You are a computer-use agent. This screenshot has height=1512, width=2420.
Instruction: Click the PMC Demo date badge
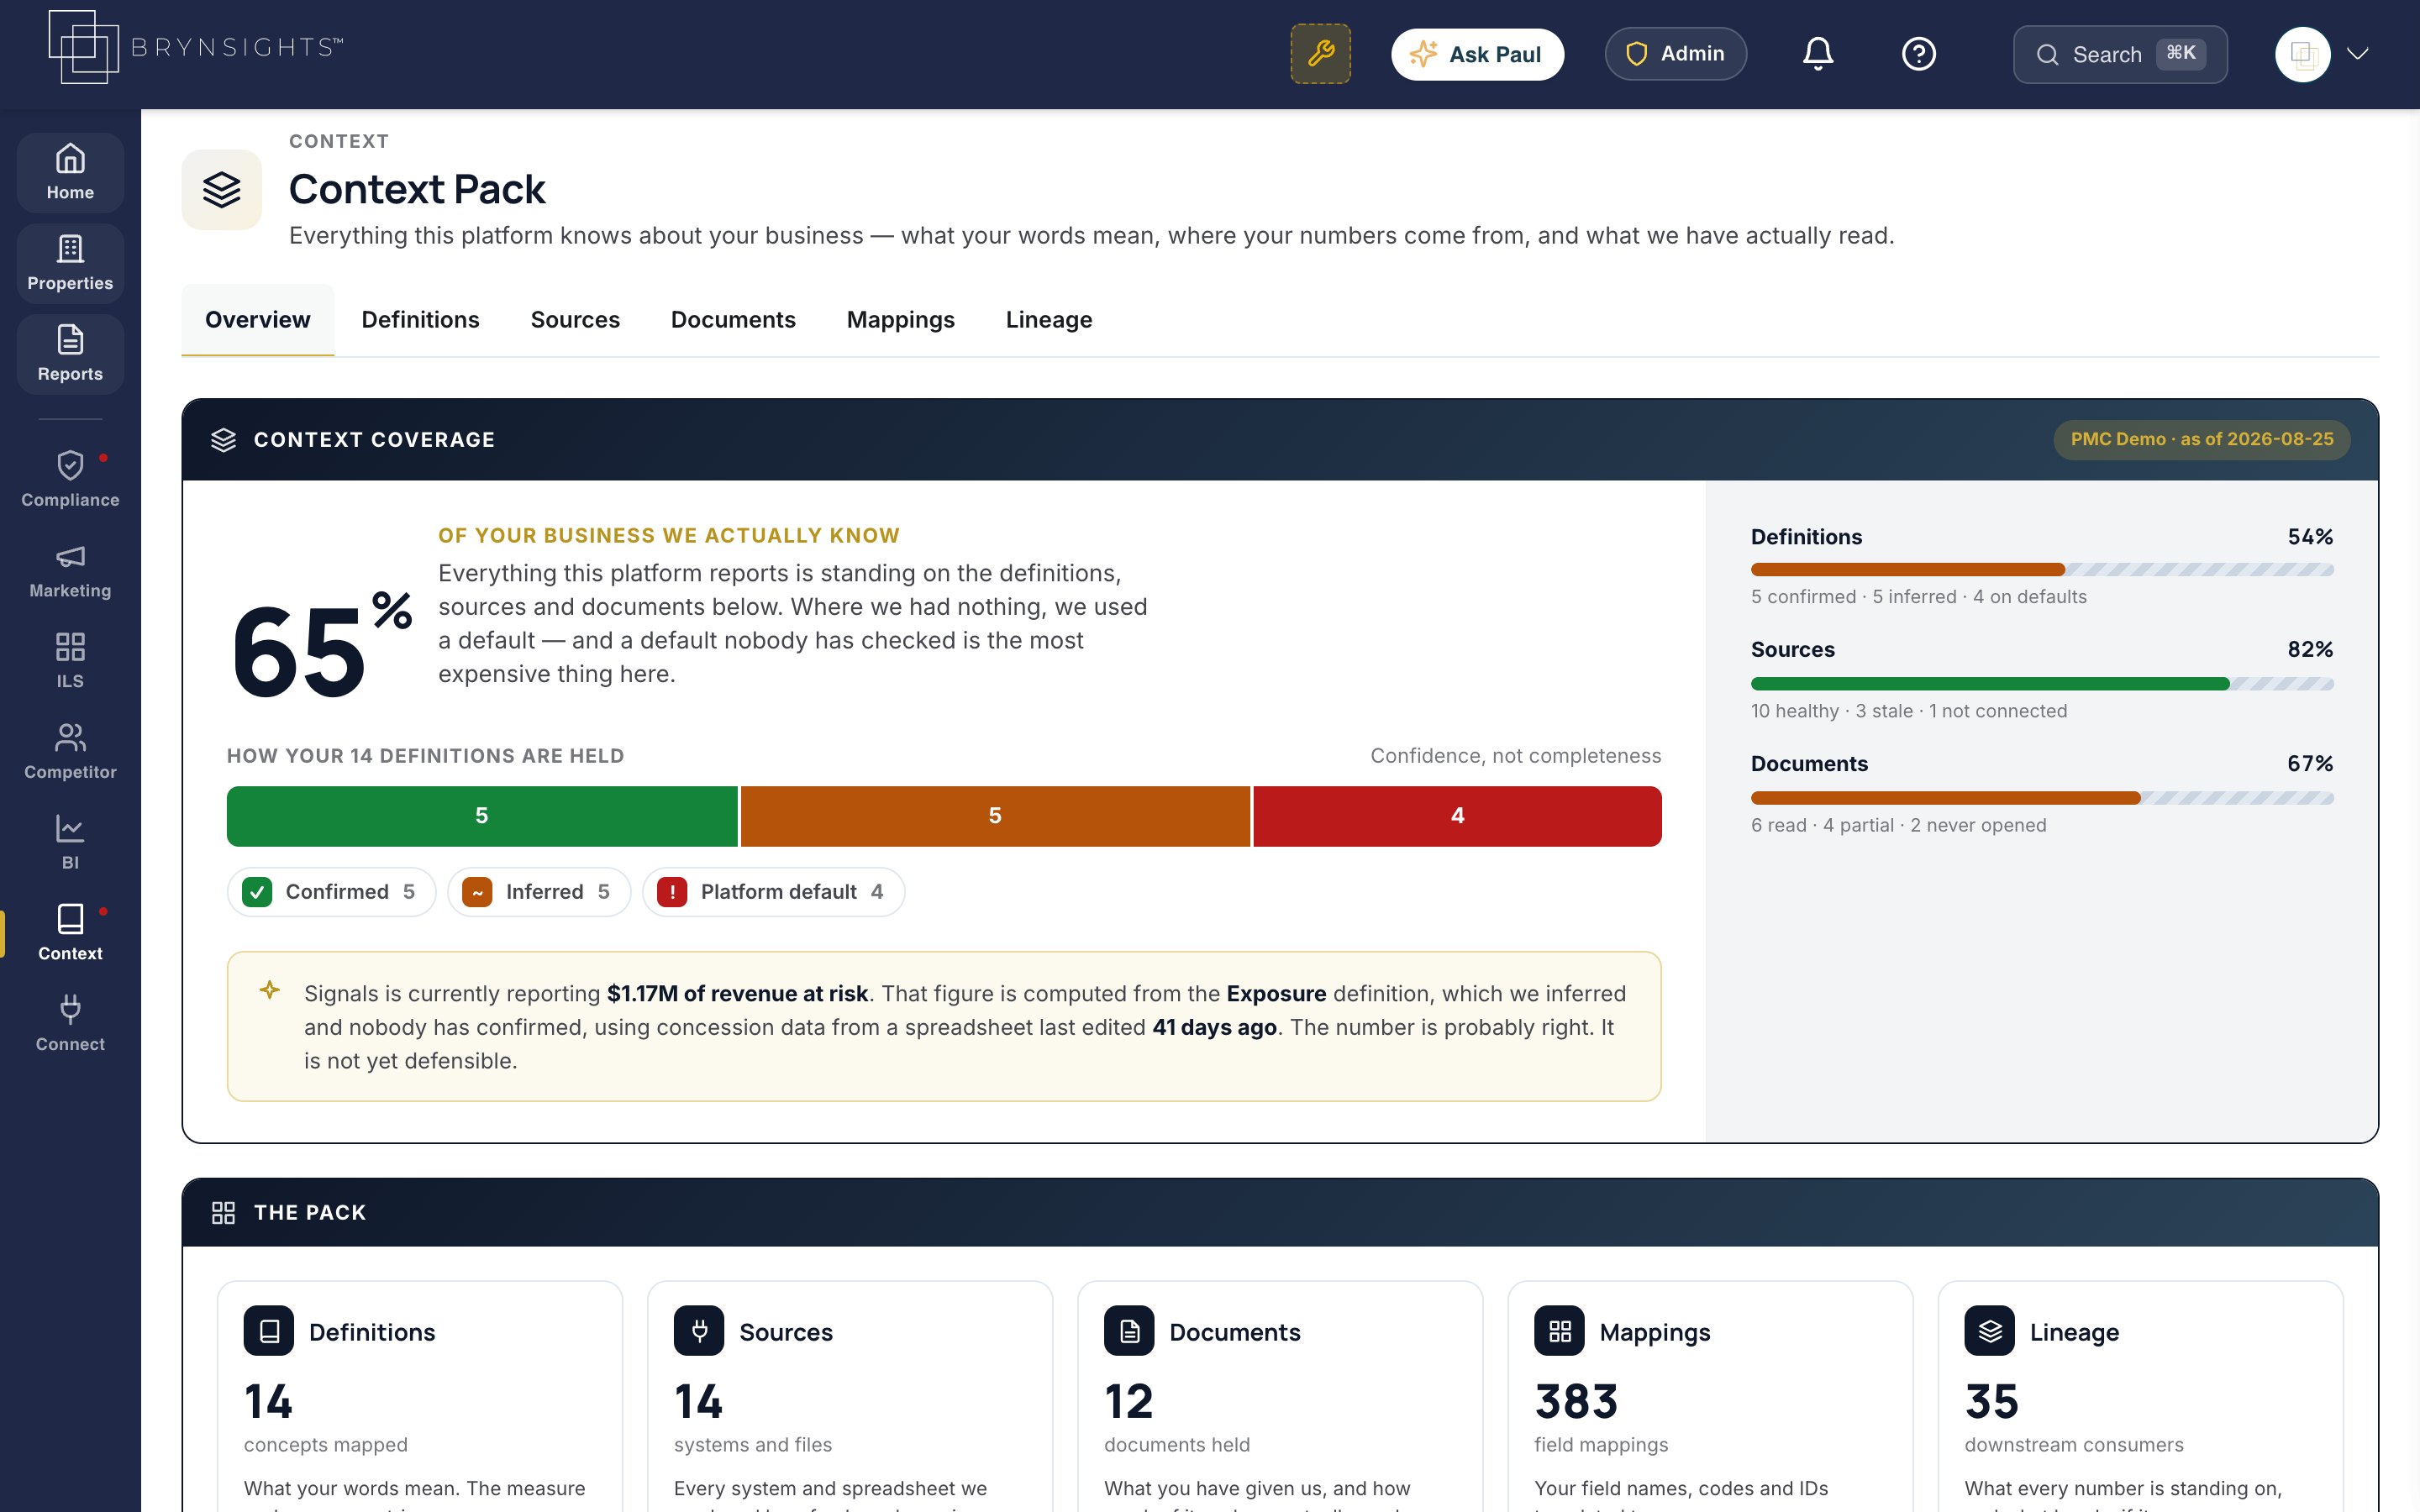[2202, 440]
